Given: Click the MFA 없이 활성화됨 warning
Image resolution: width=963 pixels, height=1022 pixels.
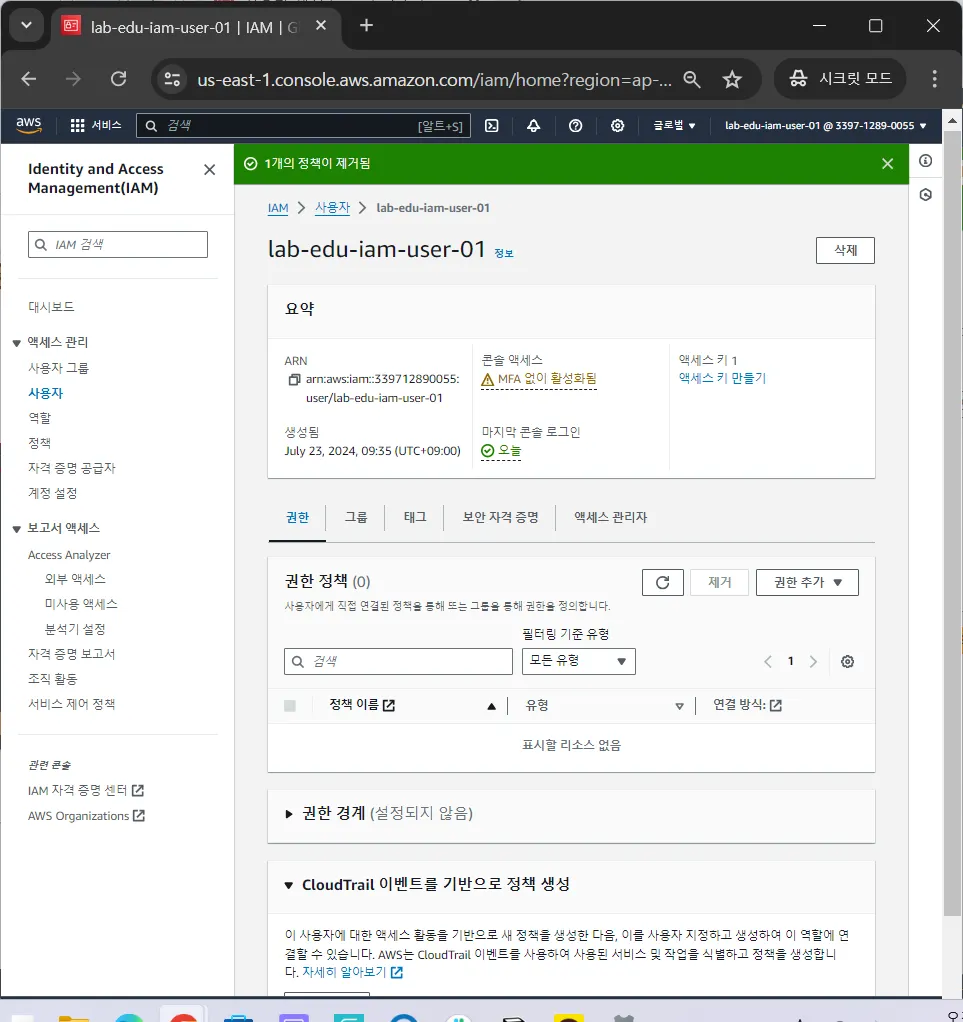Looking at the screenshot, I should [539, 379].
